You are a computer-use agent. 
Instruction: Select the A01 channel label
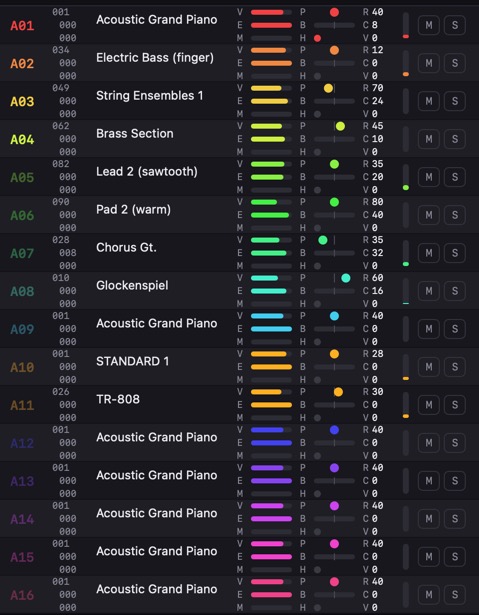[x=22, y=26]
